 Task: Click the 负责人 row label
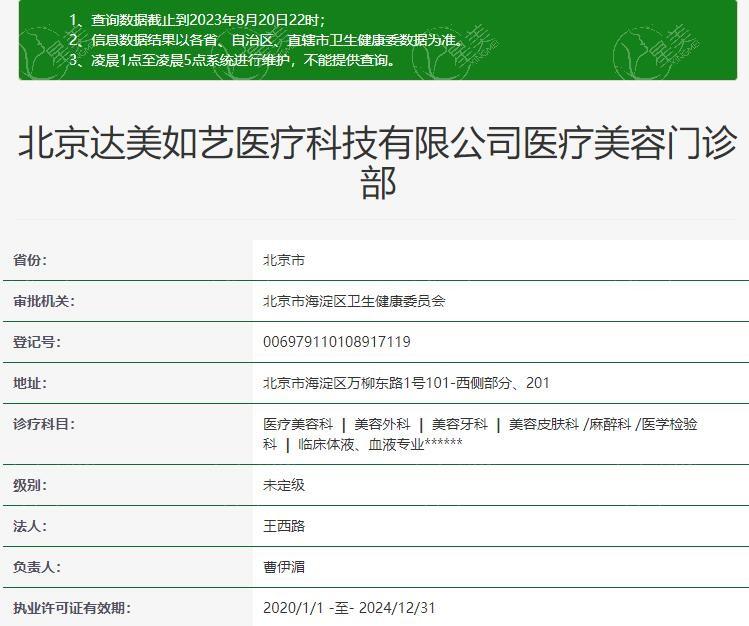click(x=37, y=567)
